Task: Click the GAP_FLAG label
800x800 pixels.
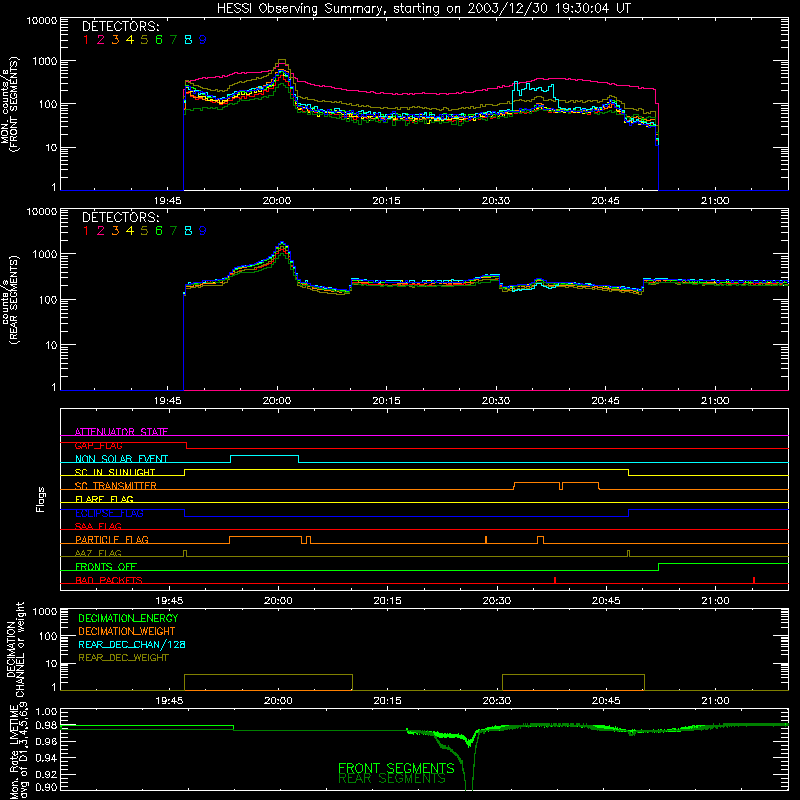Action: click(x=98, y=445)
